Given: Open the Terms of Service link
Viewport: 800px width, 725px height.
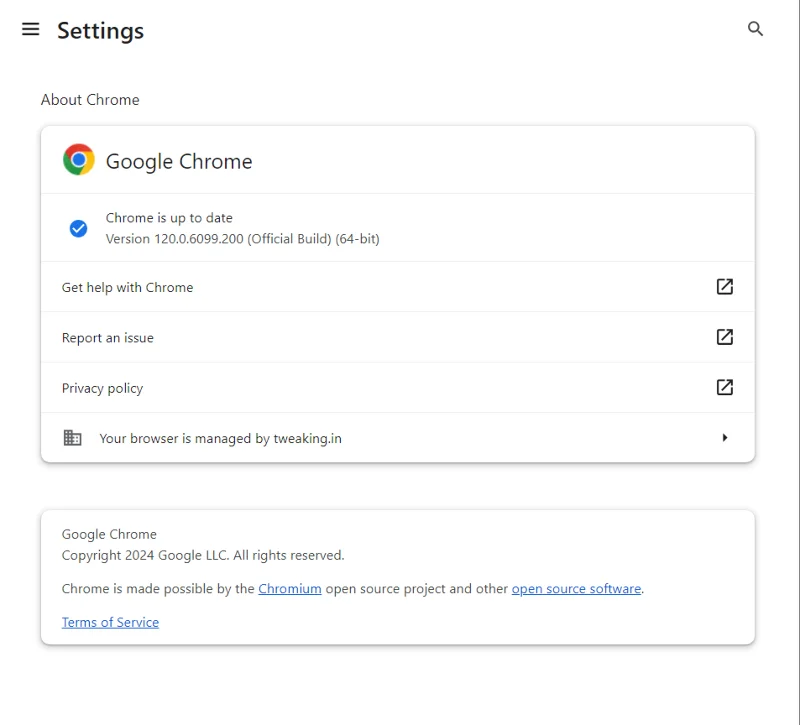Looking at the screenshot, I should [x=110, y=622].
